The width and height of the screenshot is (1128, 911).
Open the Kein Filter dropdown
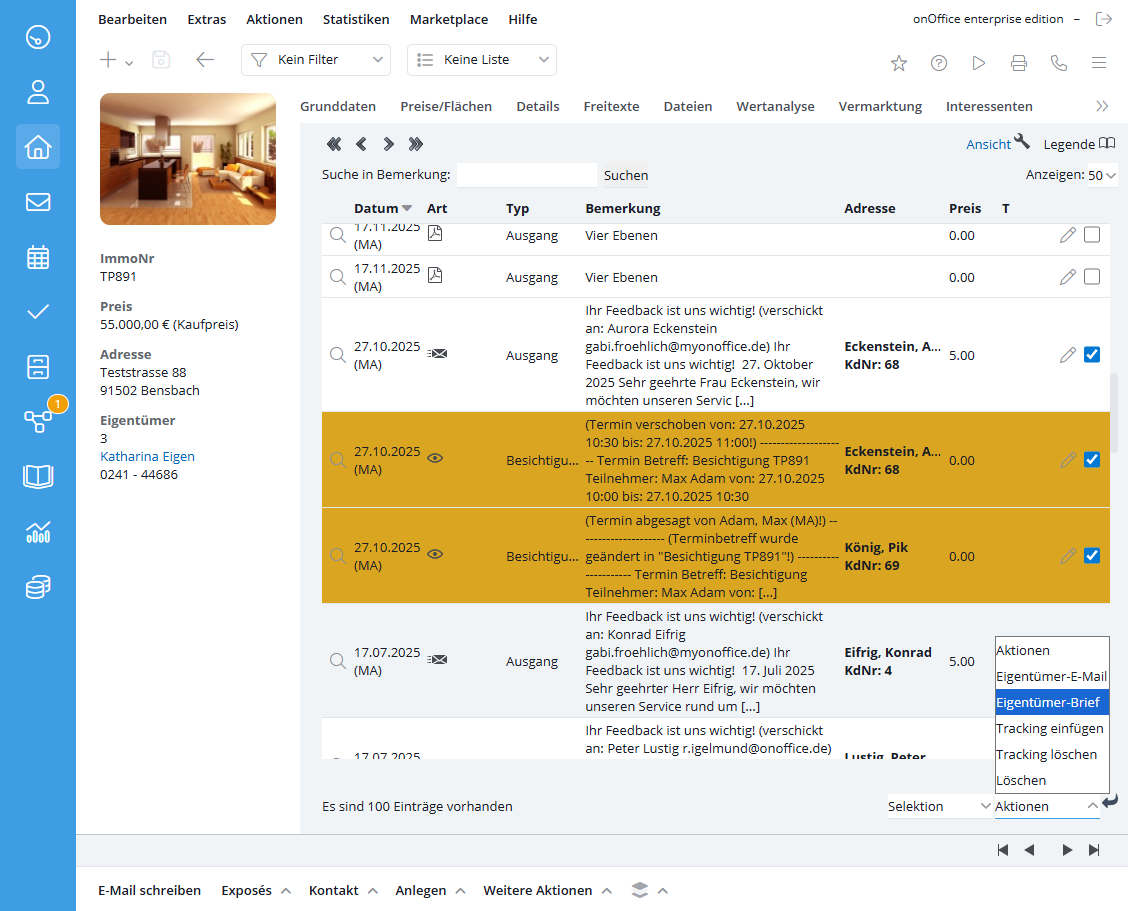[x=316, y=60]
